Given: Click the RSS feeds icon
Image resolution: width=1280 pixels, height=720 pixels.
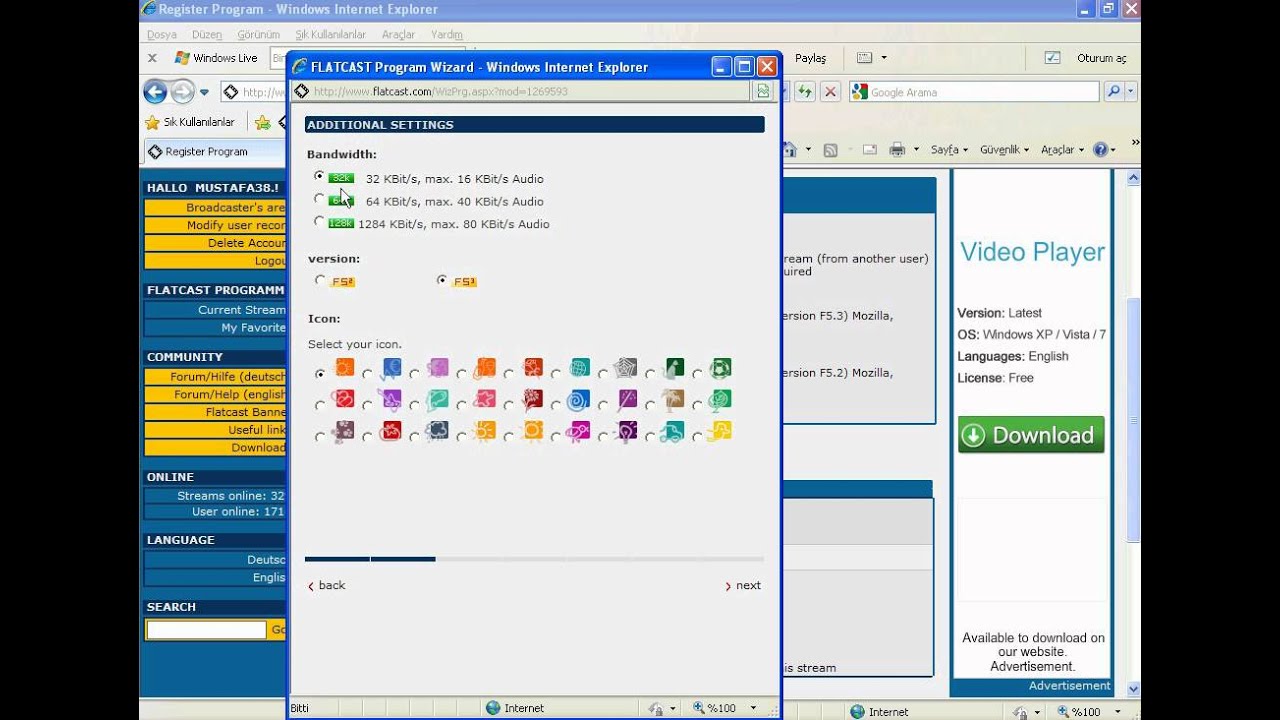Looking at the screenshot, I should (830, 150).
